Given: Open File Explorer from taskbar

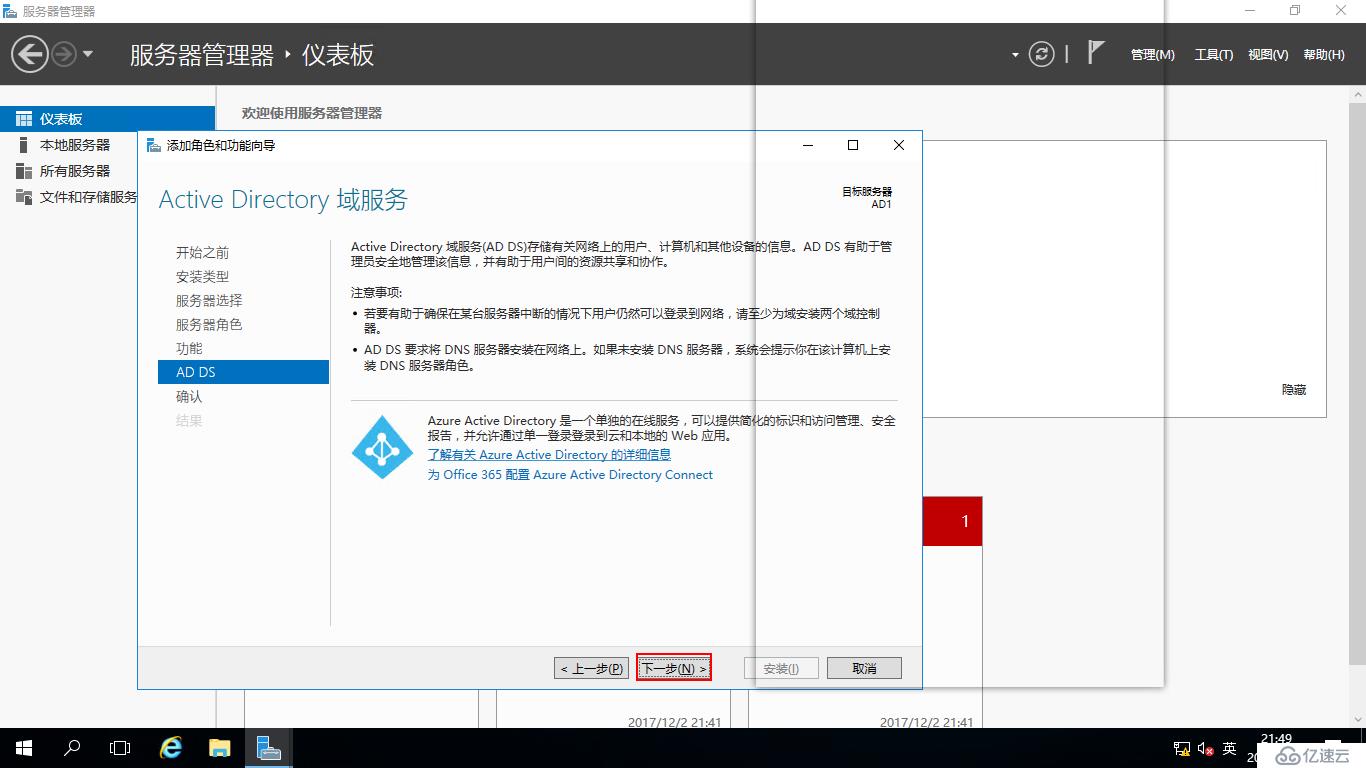Looking at the screenshot, I should pos(219,748).
